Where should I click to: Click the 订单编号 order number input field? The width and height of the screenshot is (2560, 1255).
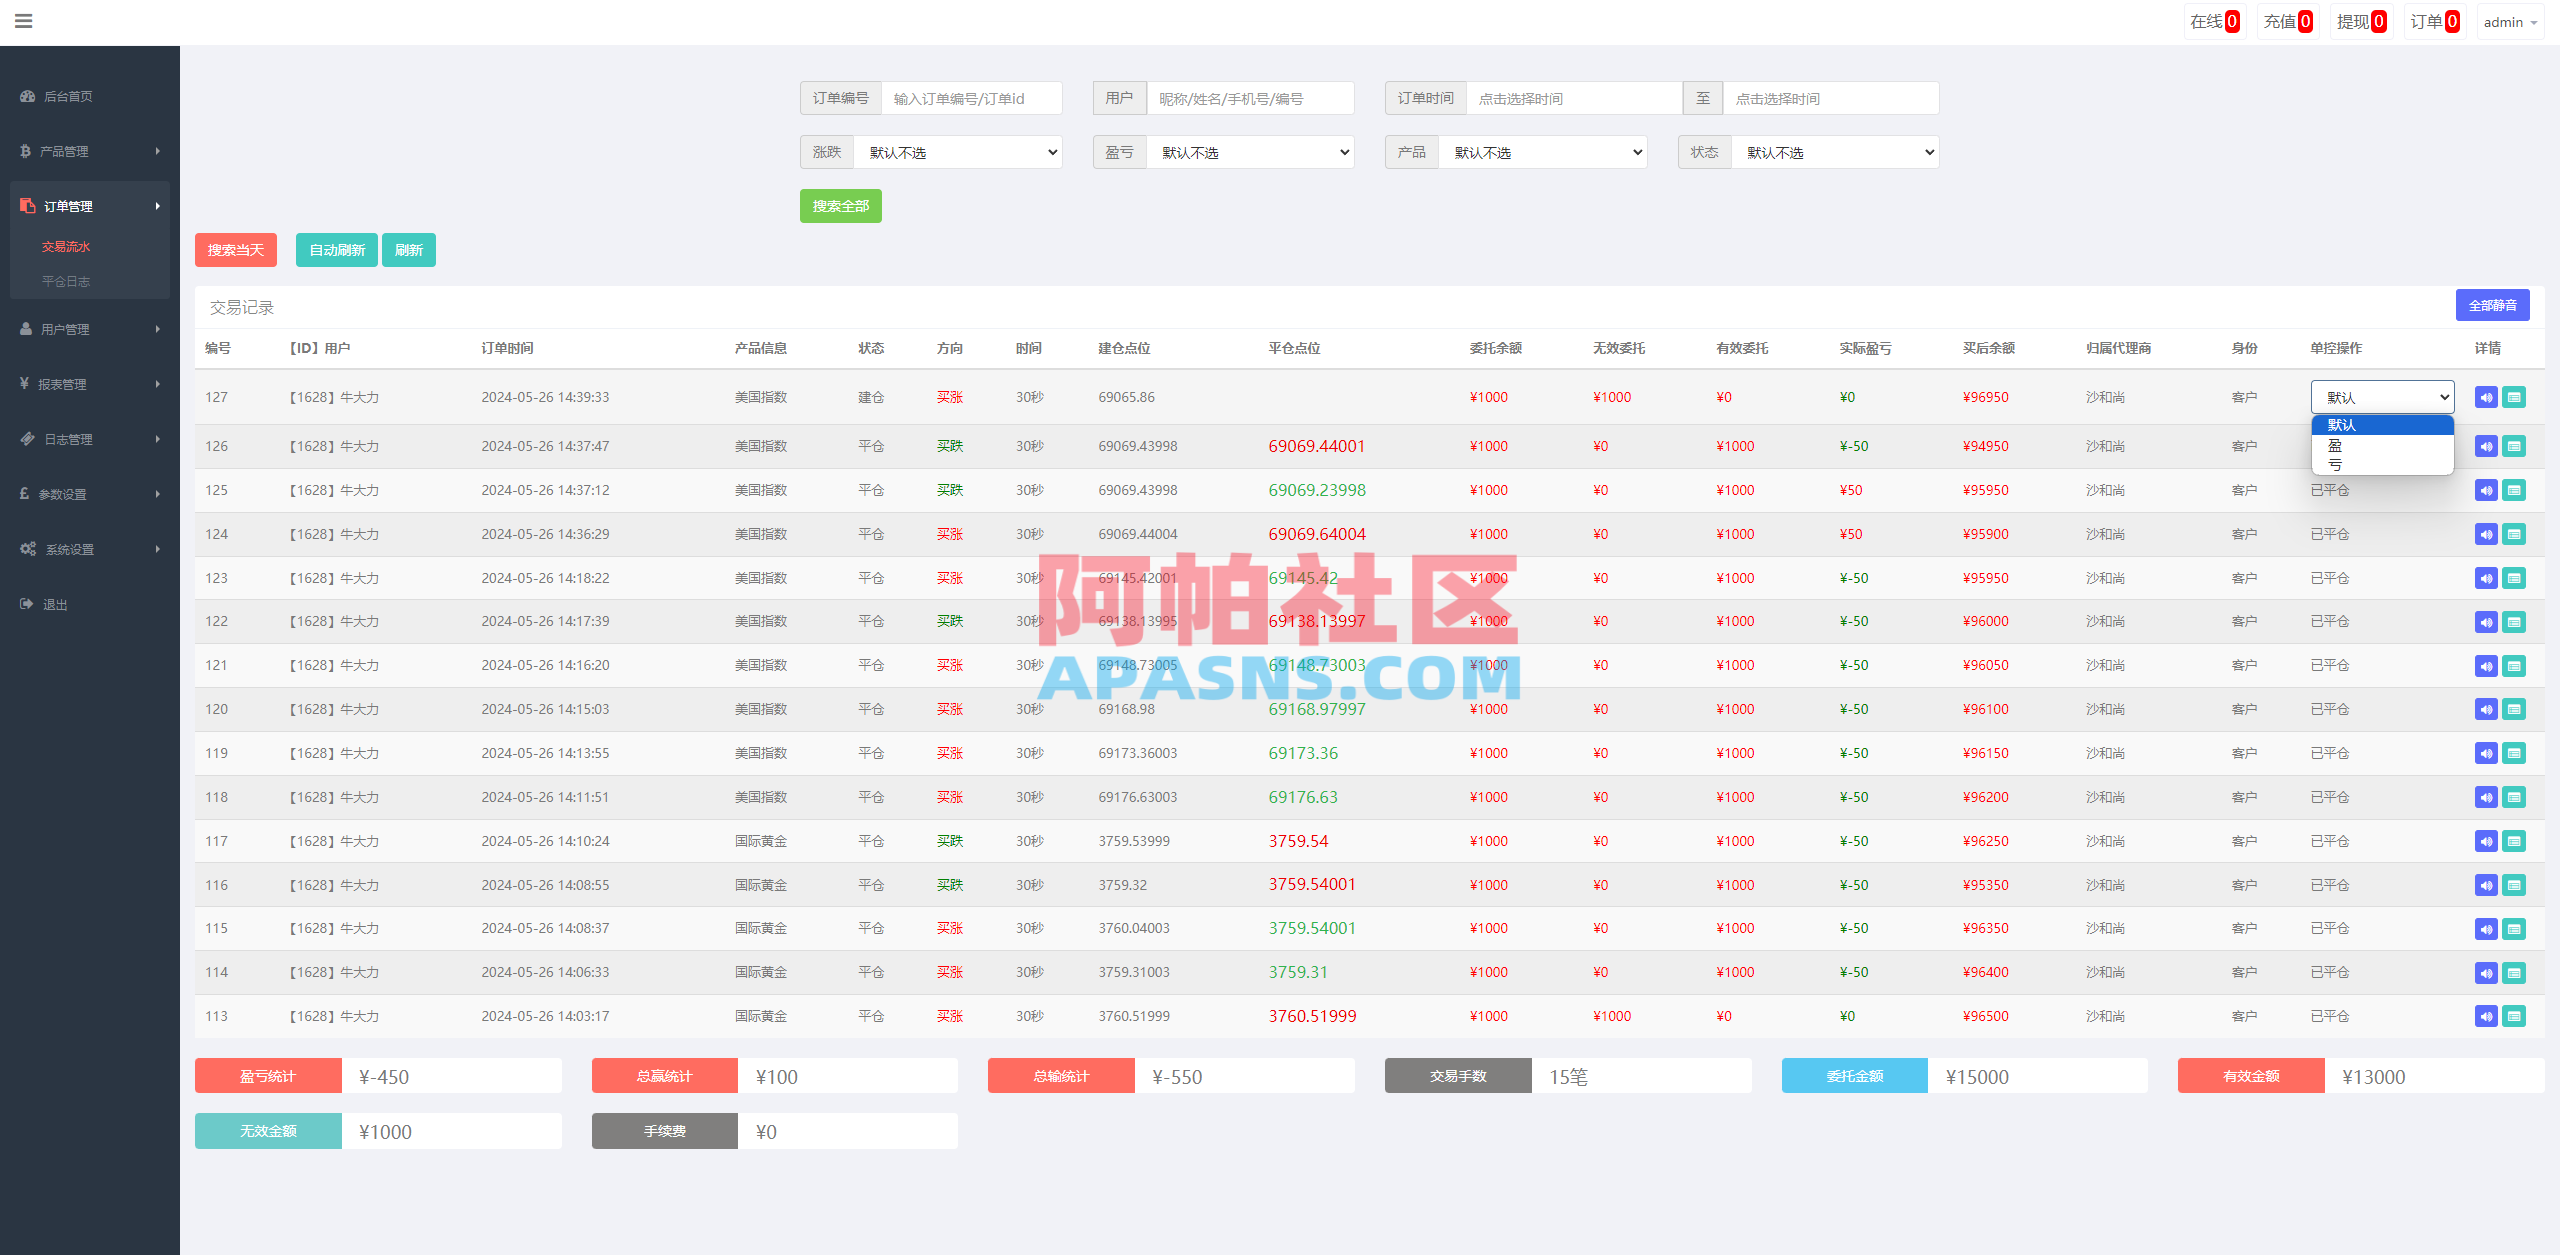coord(972,97)
